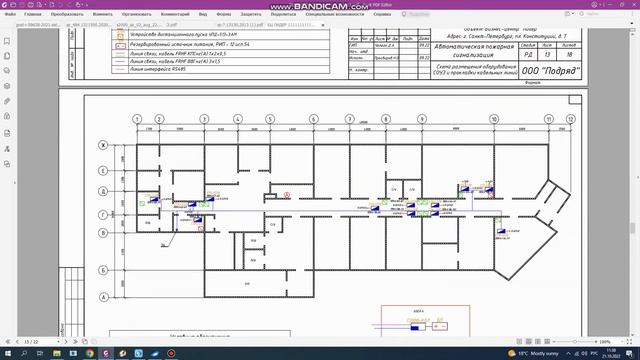Go to previous page arrow in status bar
640x360 pixels.
(17, 342)
